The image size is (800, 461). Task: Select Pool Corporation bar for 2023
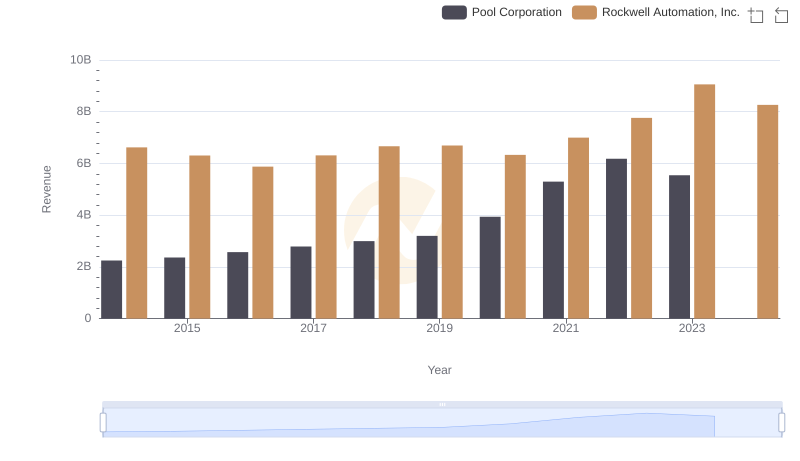(x=680, y=247)
